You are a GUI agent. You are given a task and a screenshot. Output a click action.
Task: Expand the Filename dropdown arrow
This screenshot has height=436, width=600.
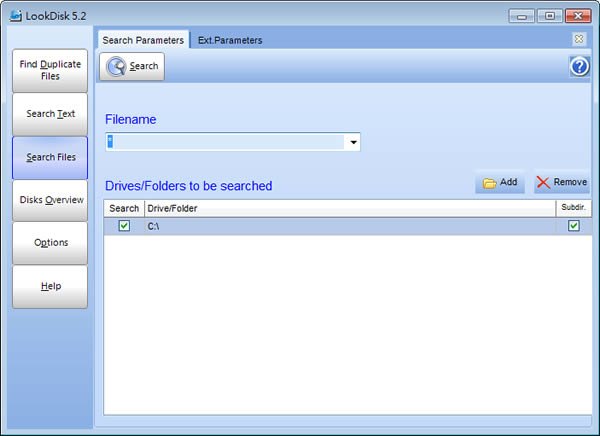pos(353,142)
